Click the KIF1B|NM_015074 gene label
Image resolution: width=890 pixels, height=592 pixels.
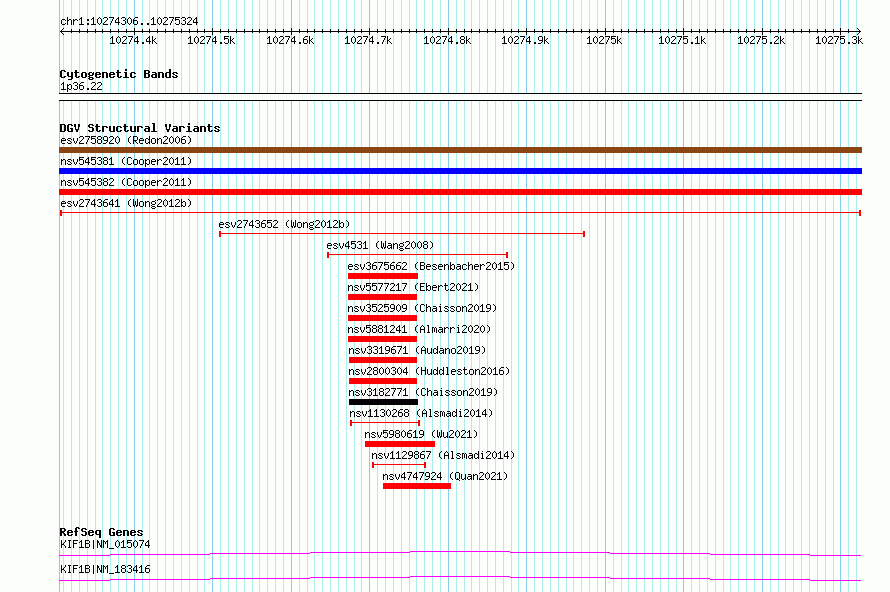105,544
